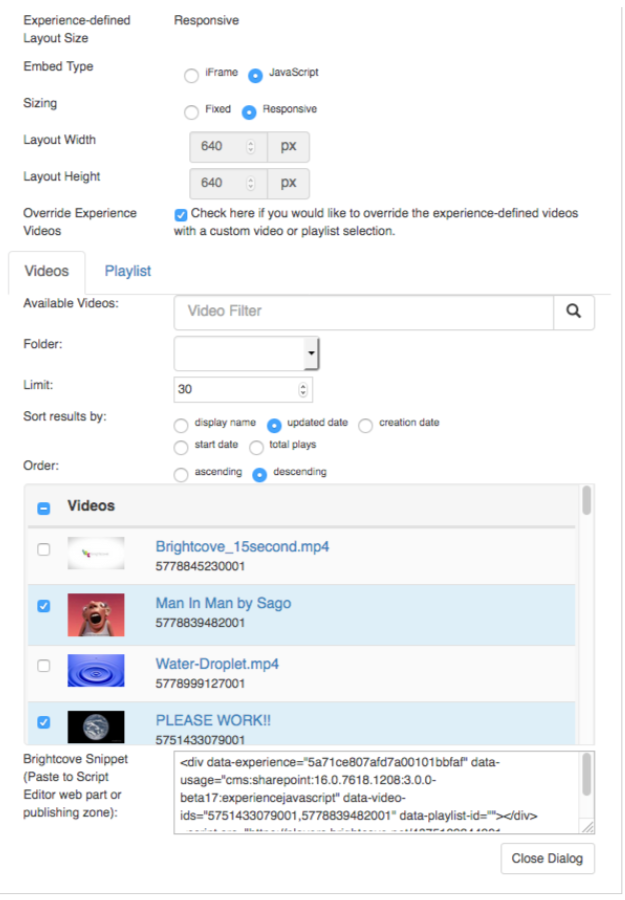Click Water-Droplet.mp4 blue thumbnail
The height and width of the screenshot is (900, 625).
[x=96, y=670]
